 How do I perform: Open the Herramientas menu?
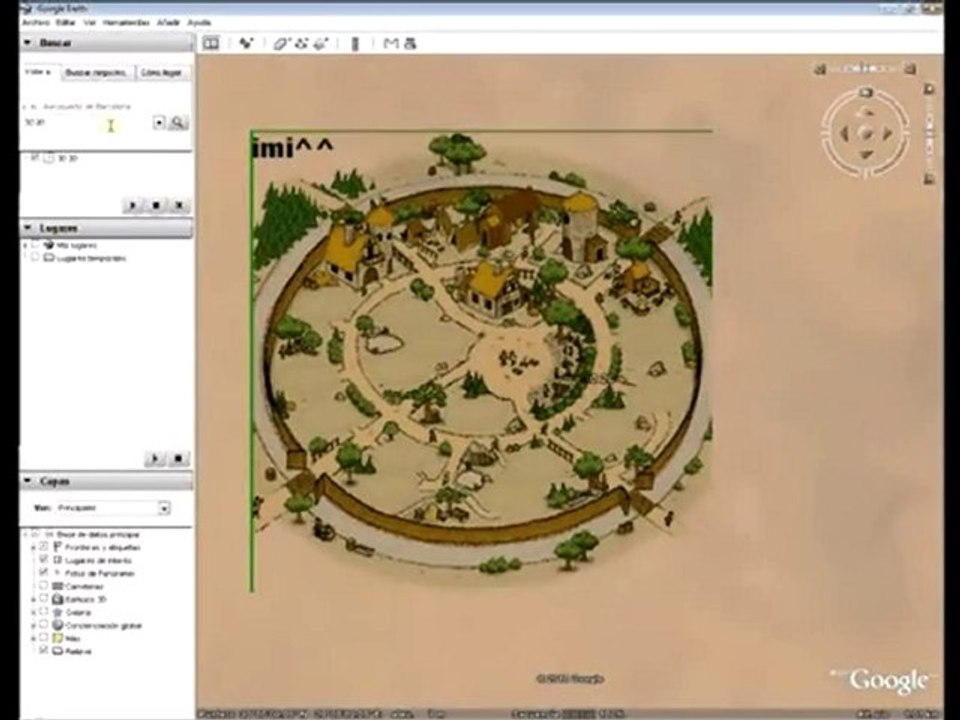pos(126,22)
